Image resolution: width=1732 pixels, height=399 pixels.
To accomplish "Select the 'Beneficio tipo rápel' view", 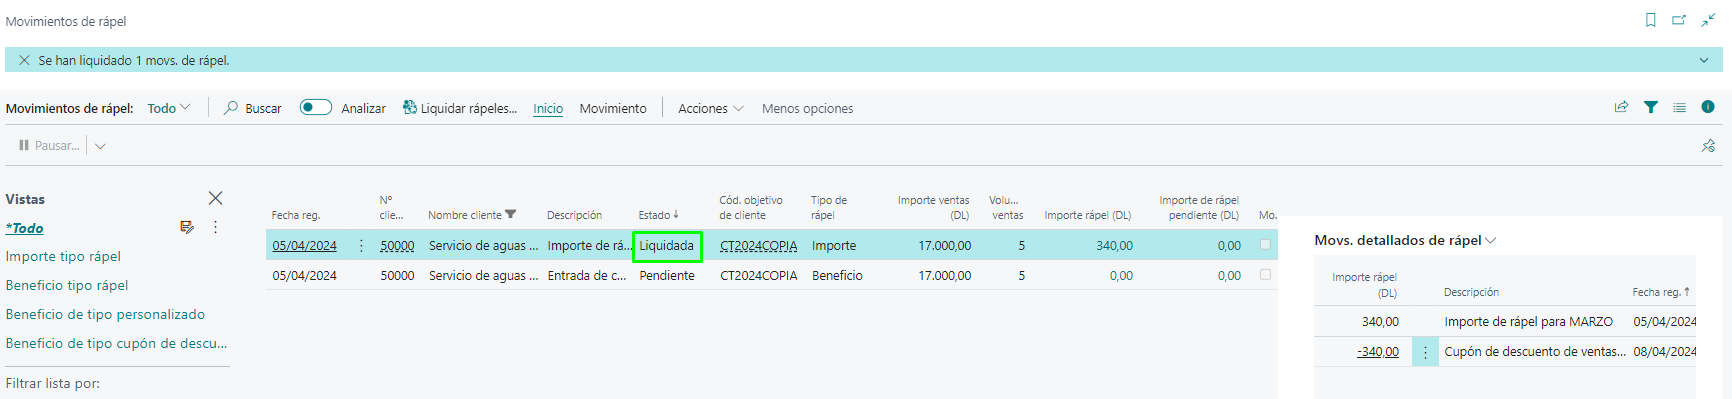I will [67, 285].
